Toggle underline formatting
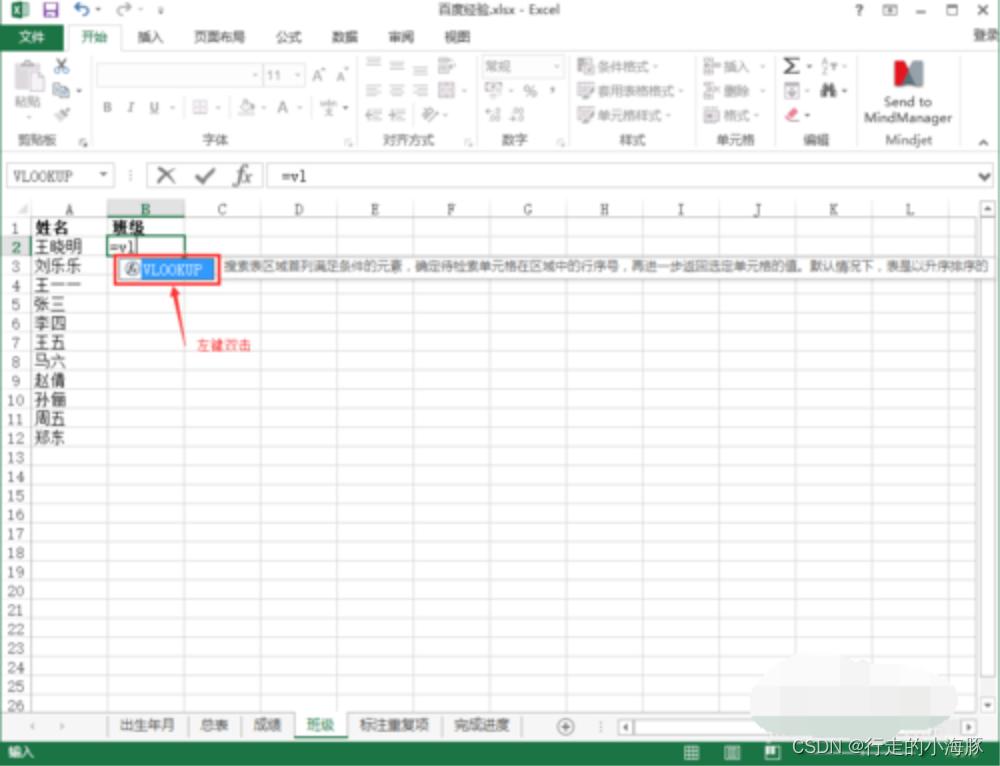The width and height of the screenshot is (1000, 766). (x=155, y=107)
